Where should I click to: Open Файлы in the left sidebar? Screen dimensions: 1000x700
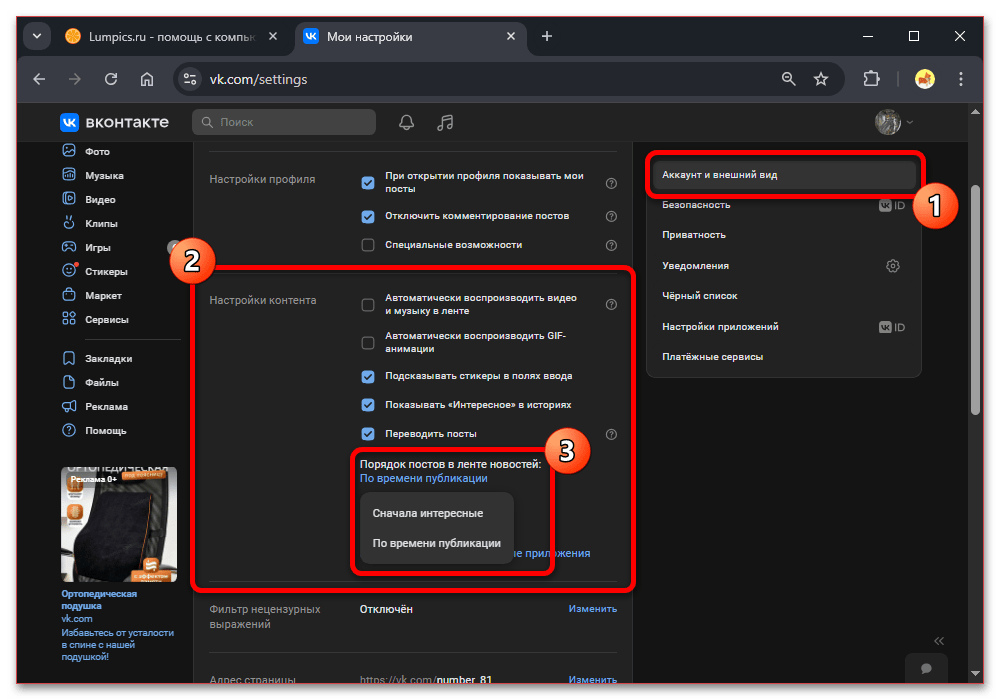coord(101,383)
